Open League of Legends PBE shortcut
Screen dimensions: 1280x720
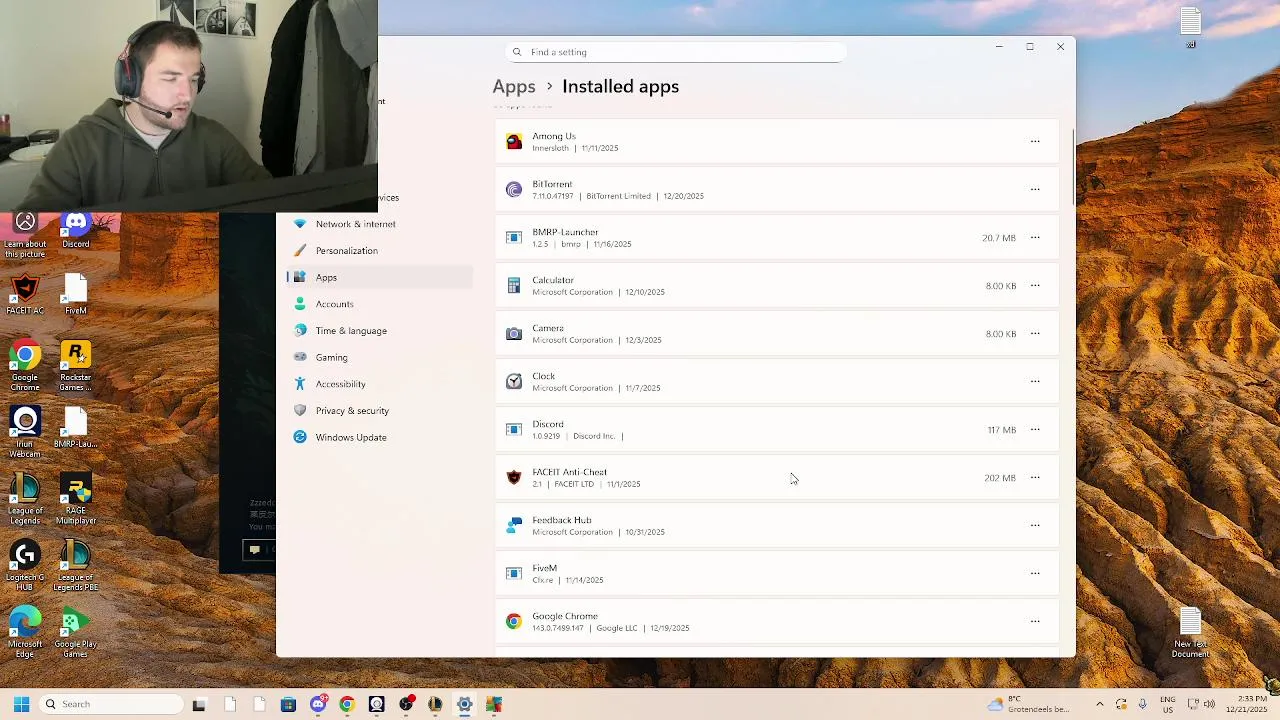76,566
